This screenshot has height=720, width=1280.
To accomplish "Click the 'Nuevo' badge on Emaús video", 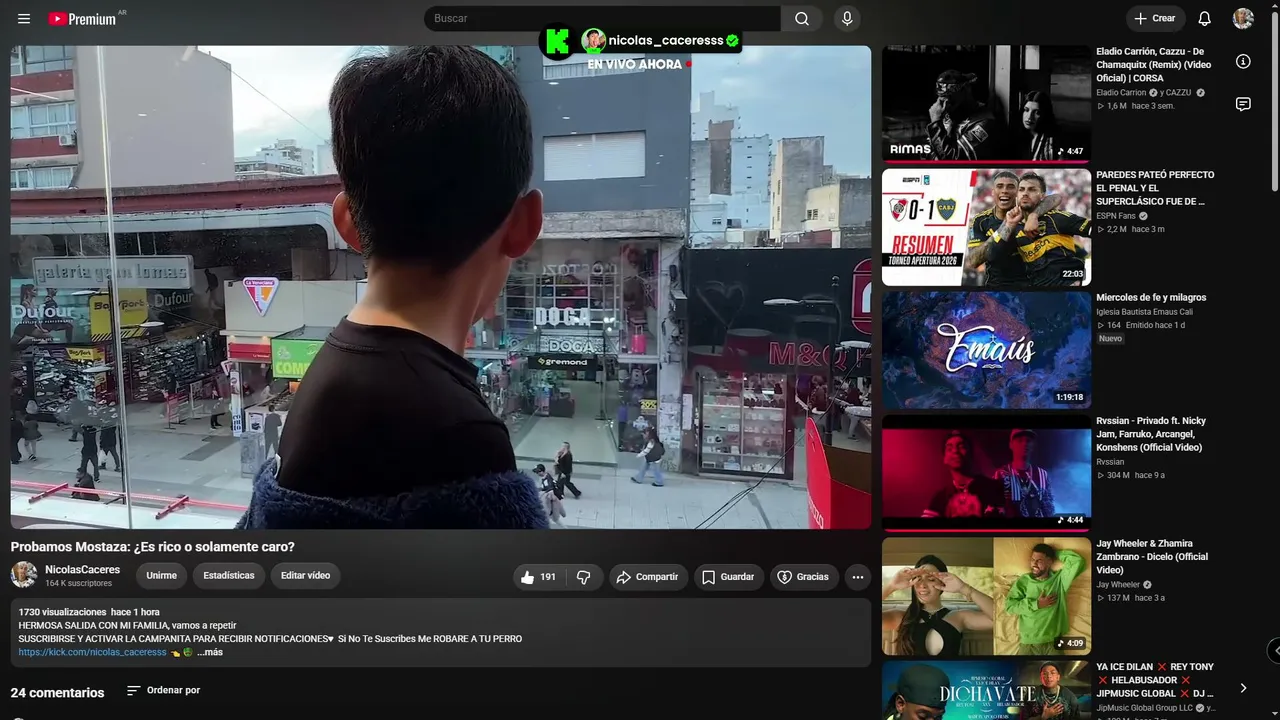I will [1111, 339].
